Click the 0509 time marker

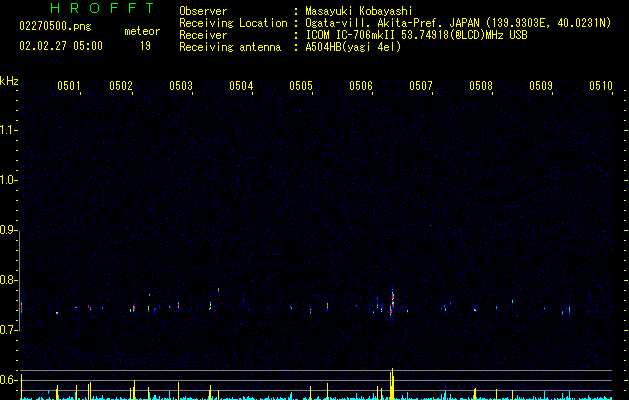coord(541,86)
